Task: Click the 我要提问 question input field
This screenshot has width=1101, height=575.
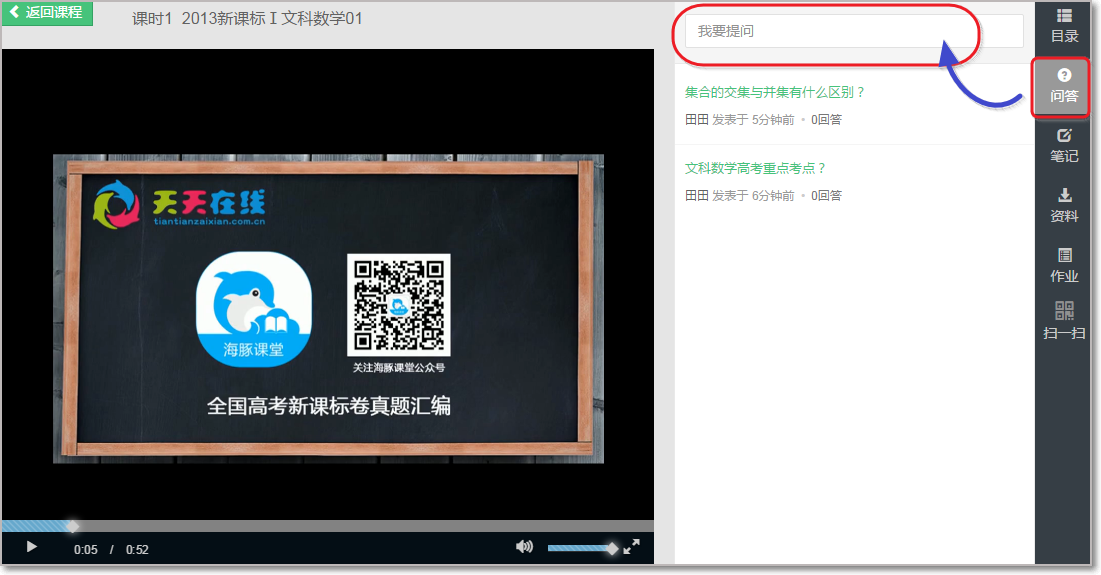Action: point(854,32)
